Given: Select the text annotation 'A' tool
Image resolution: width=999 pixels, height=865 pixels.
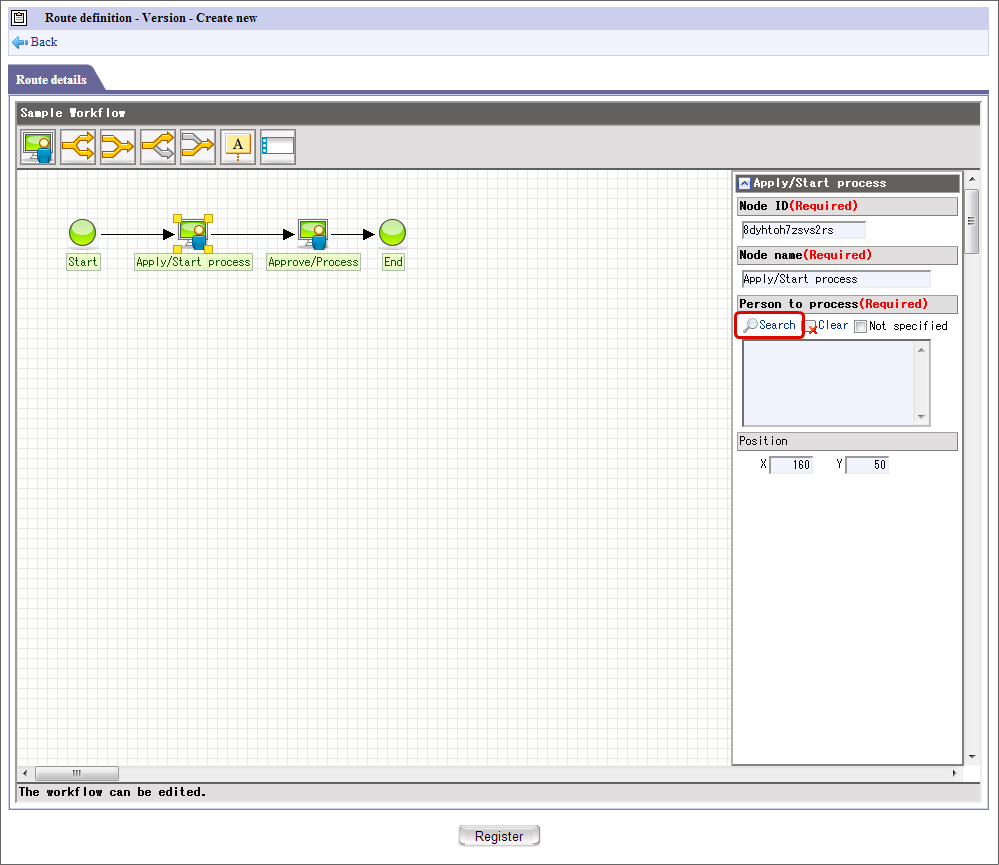Looking at the screenshot, I should 238,147.
